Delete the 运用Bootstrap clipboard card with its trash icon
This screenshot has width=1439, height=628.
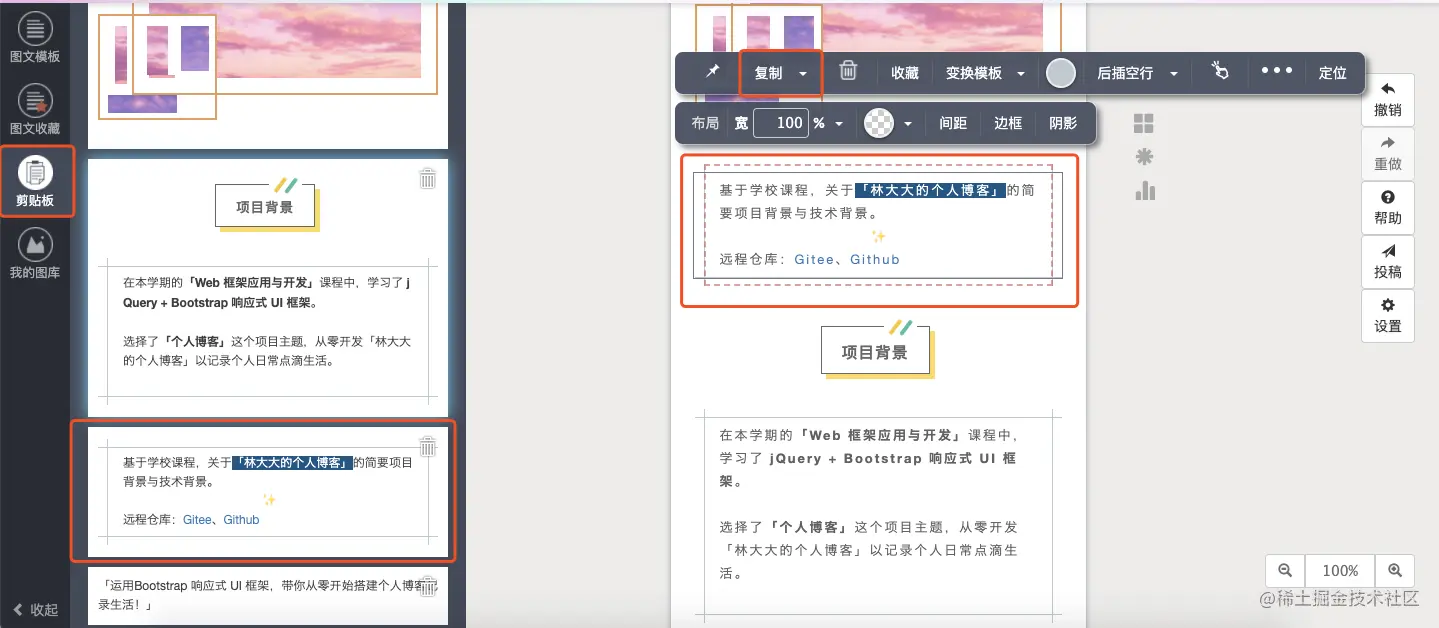pos(427,587)
